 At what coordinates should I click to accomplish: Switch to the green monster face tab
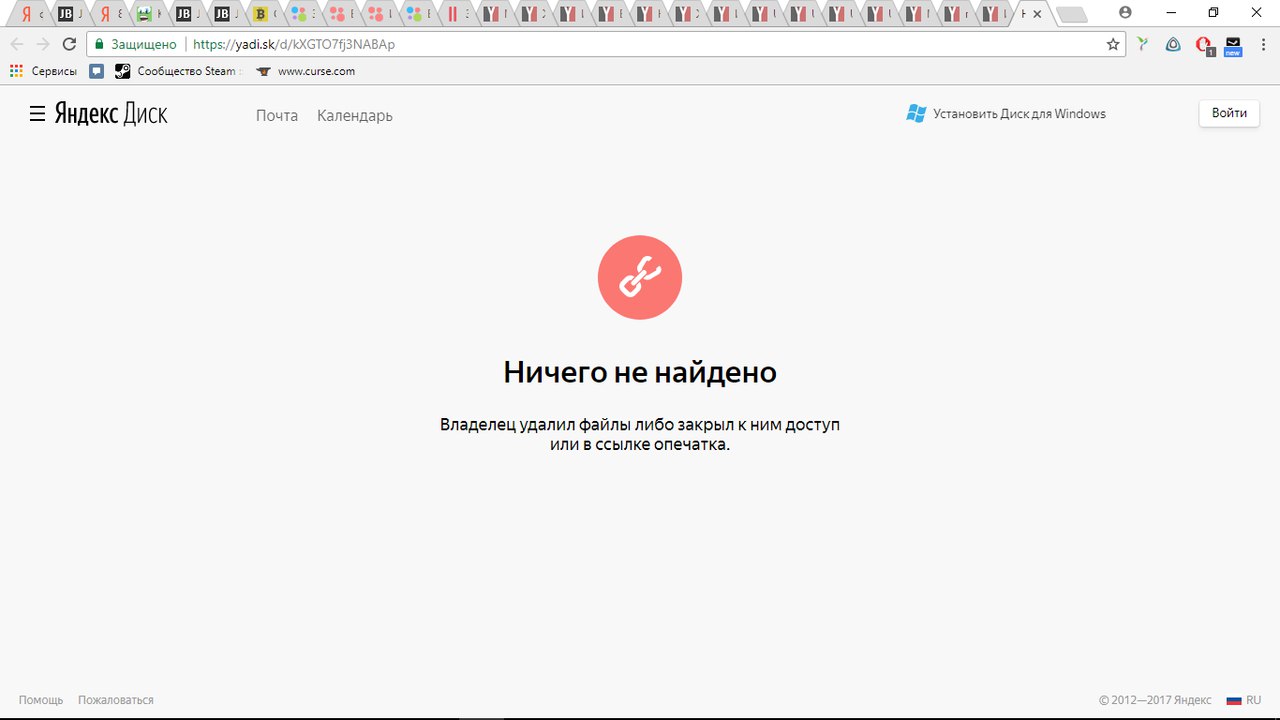(x=147, y=14)
